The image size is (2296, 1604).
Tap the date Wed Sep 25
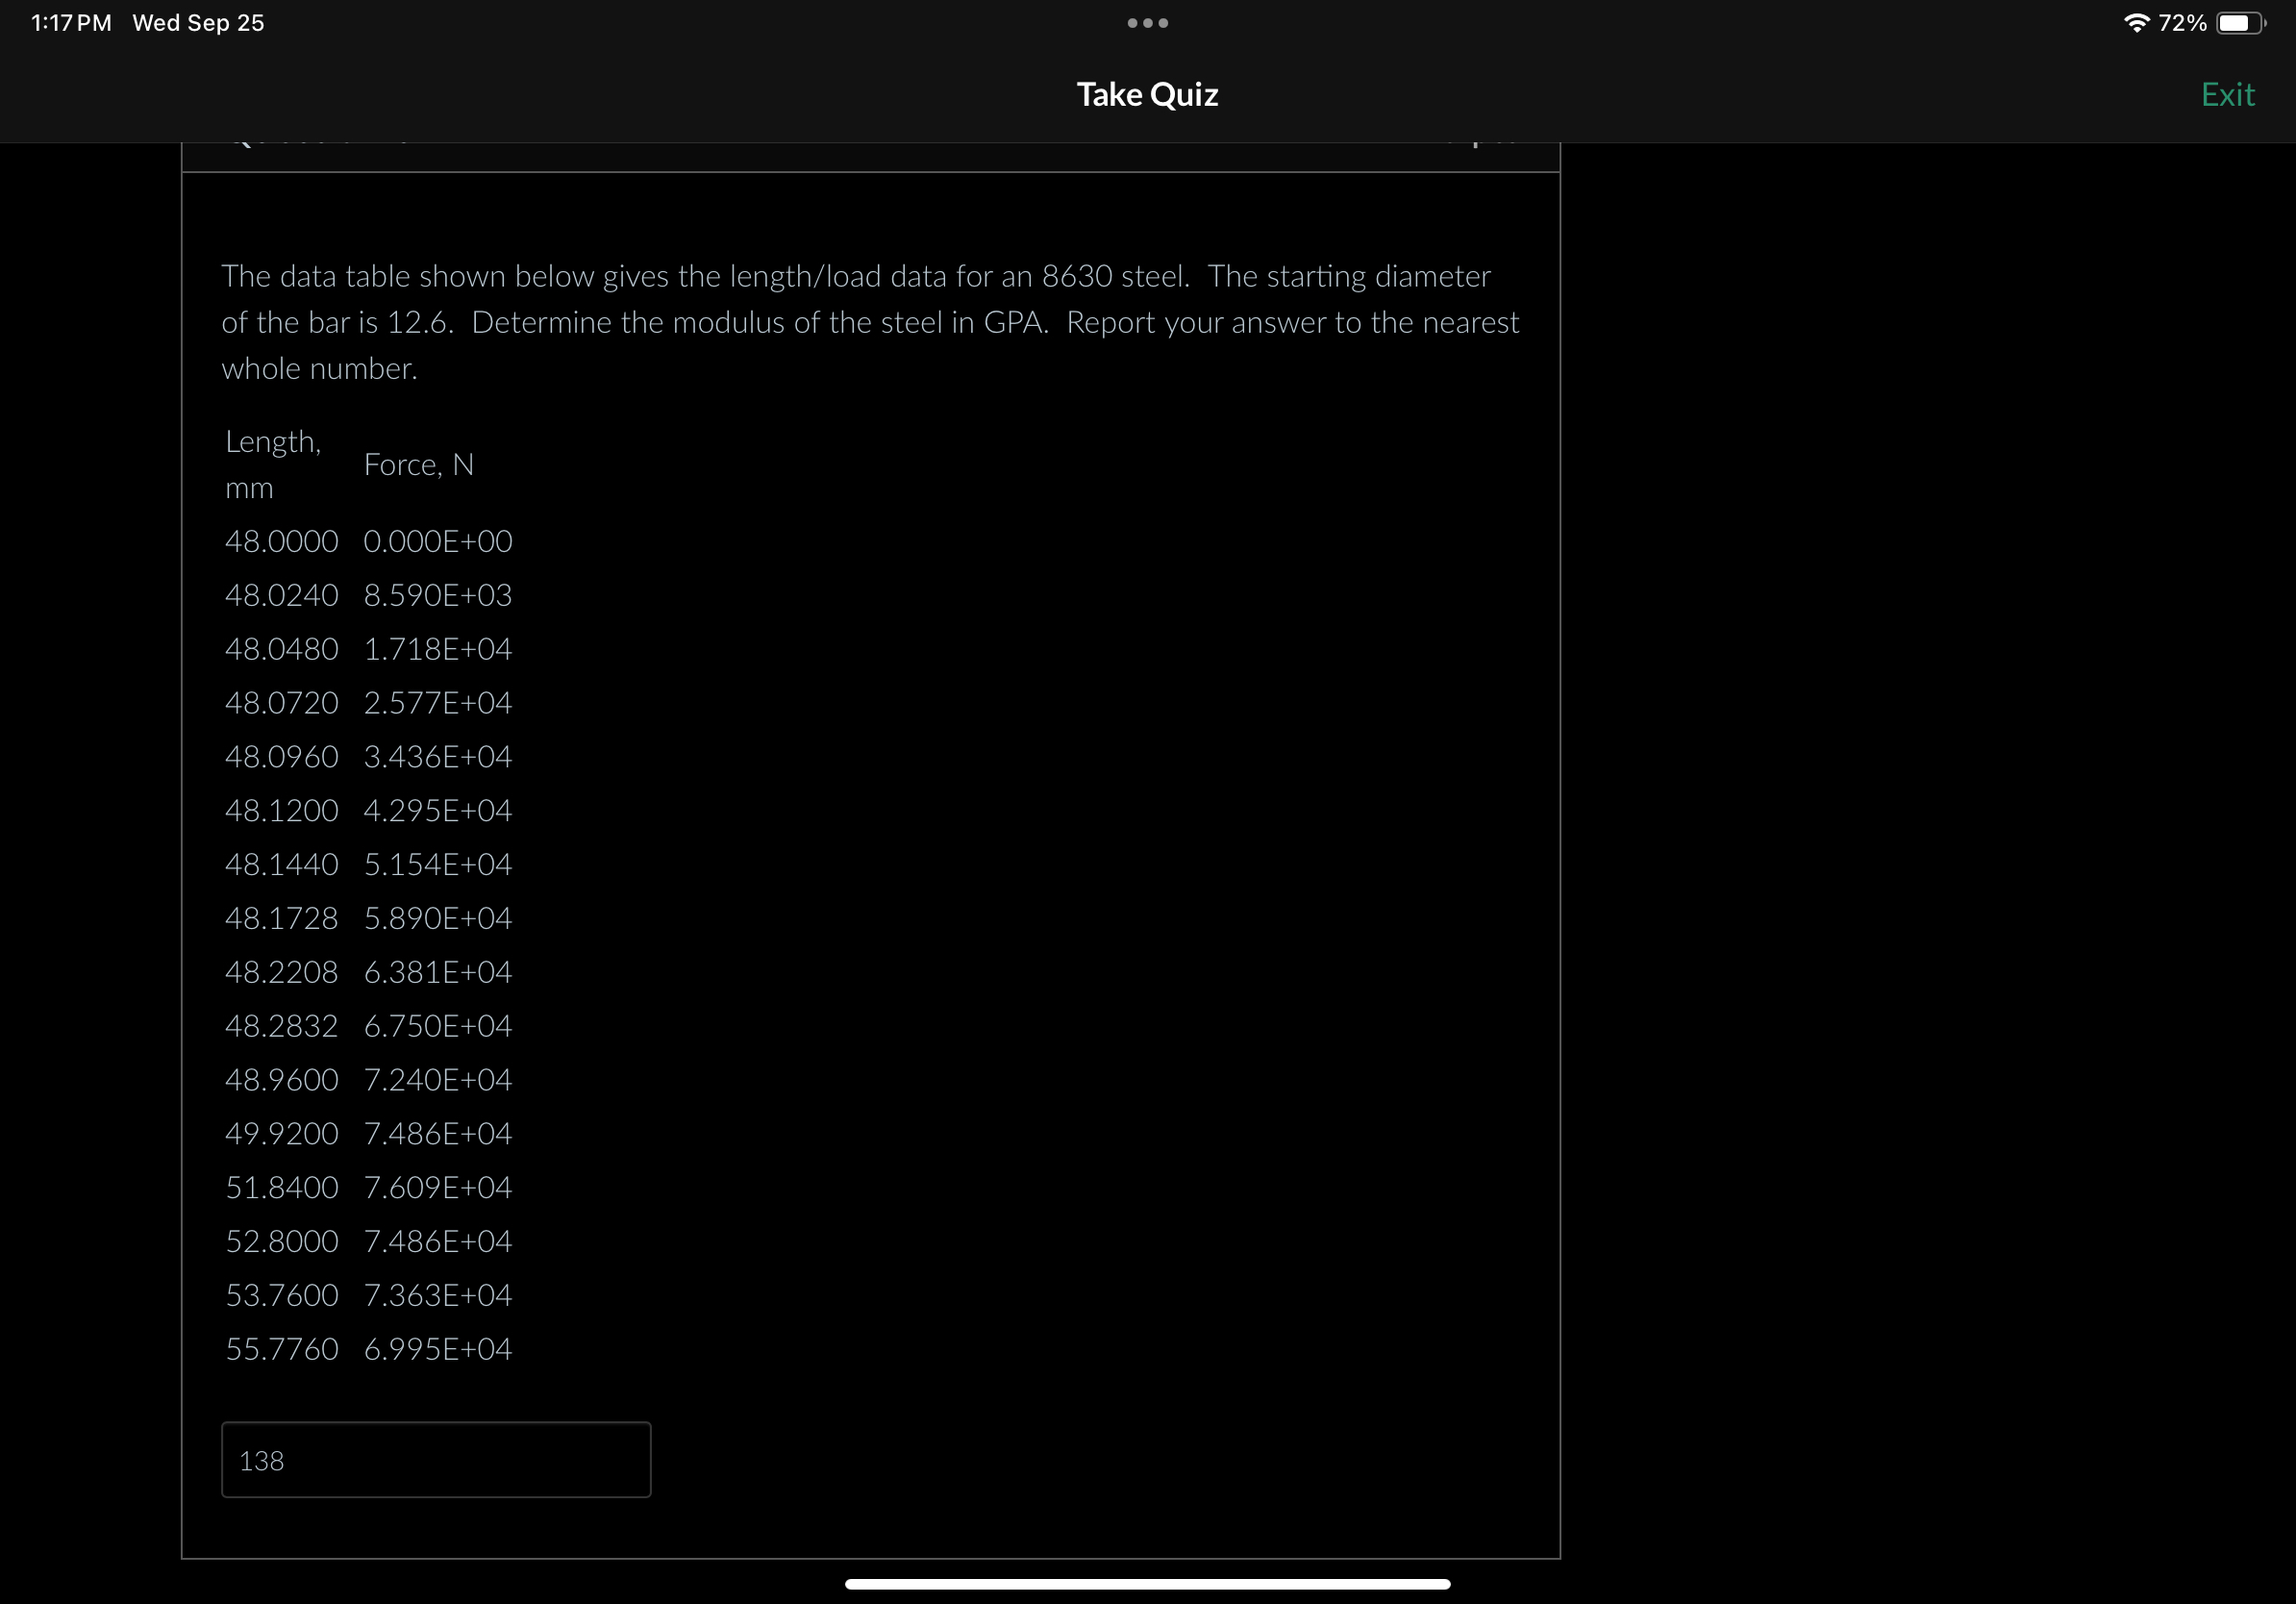click(x=198, y=23)
